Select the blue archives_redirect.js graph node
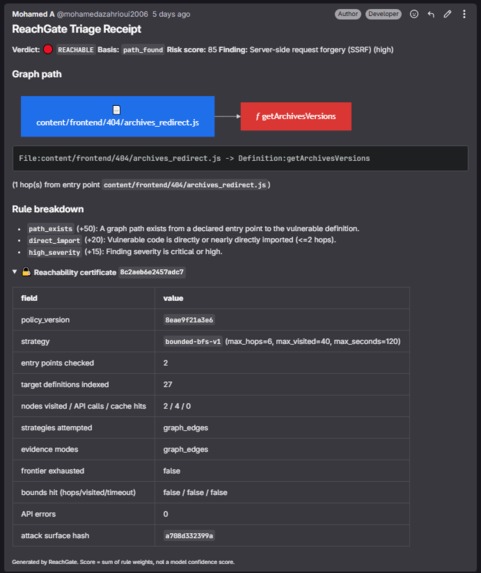This screenshot has width=481, height=573. pyautogui.click(x=118, y=117)
